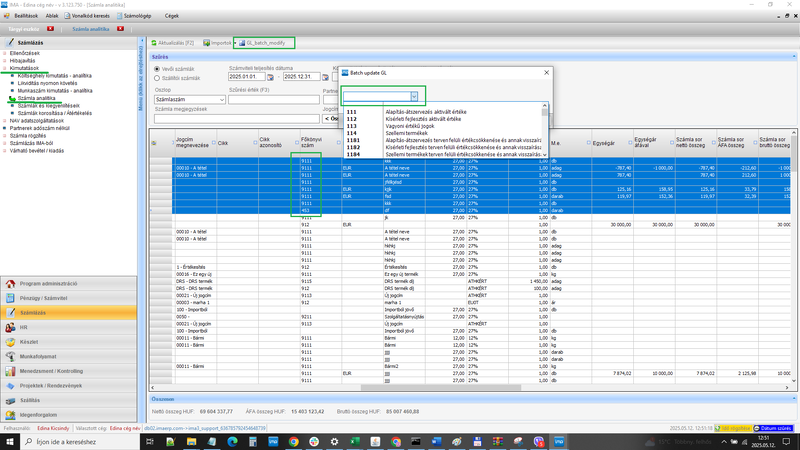Screen dimensions: 800x450
Task: Expand Várható bevétel / kiadás node
Action: (5, 151)
